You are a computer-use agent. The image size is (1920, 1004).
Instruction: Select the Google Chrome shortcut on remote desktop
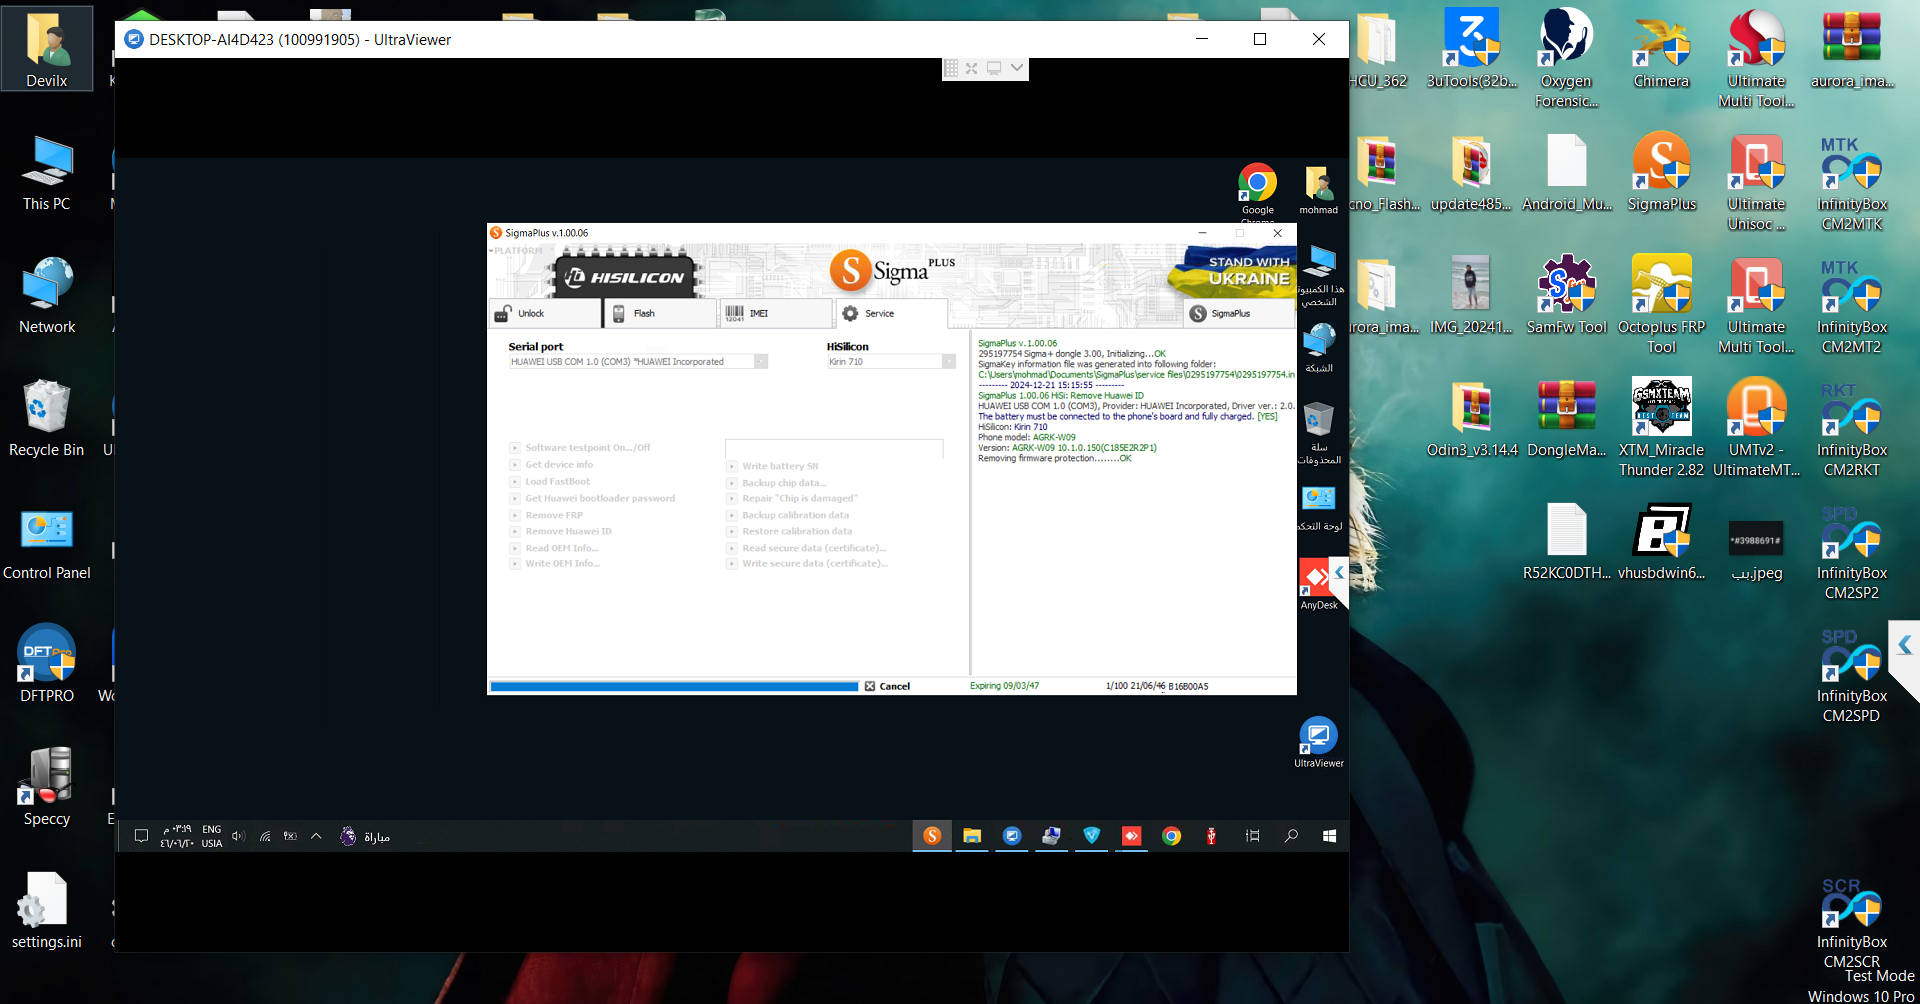[x=1258, y=190]
